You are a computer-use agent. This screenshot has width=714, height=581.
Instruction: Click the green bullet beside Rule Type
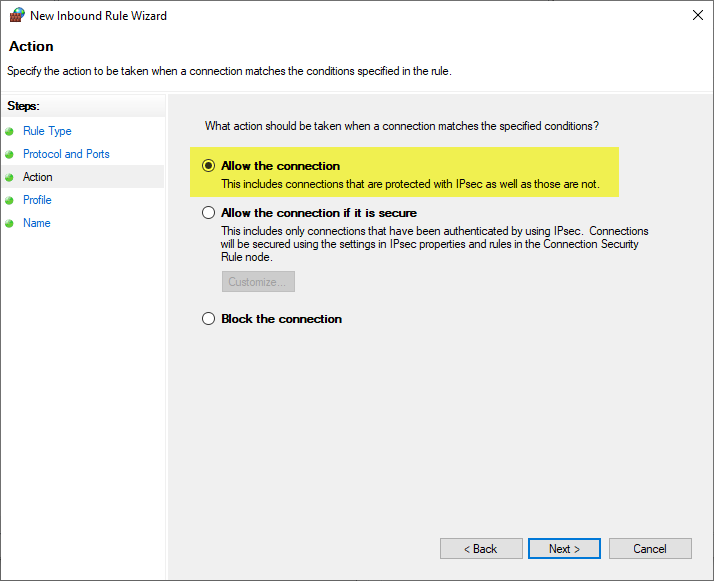click(10, 131)
